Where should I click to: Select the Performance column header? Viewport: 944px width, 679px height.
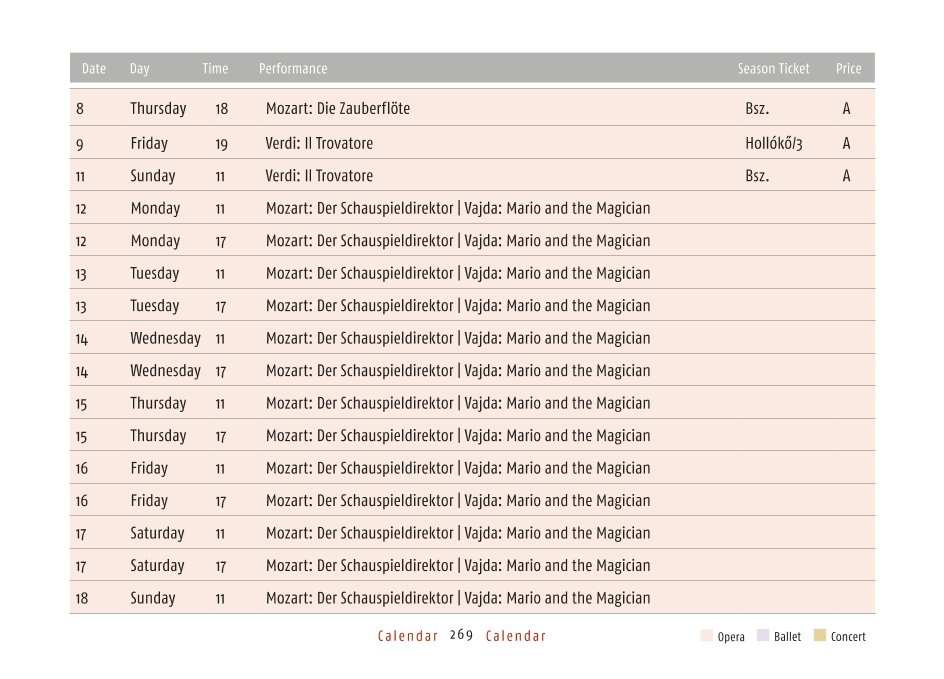click(x=293, y=69)
